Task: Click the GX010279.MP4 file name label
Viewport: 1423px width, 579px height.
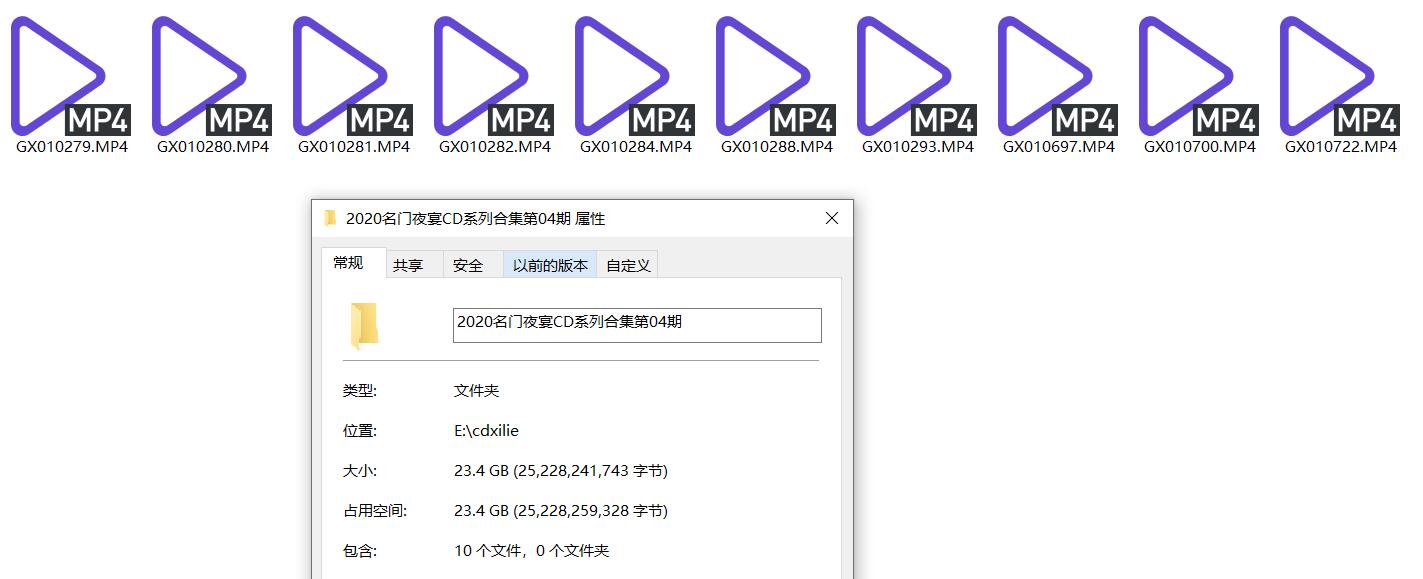Action: (x=72, y=146)
